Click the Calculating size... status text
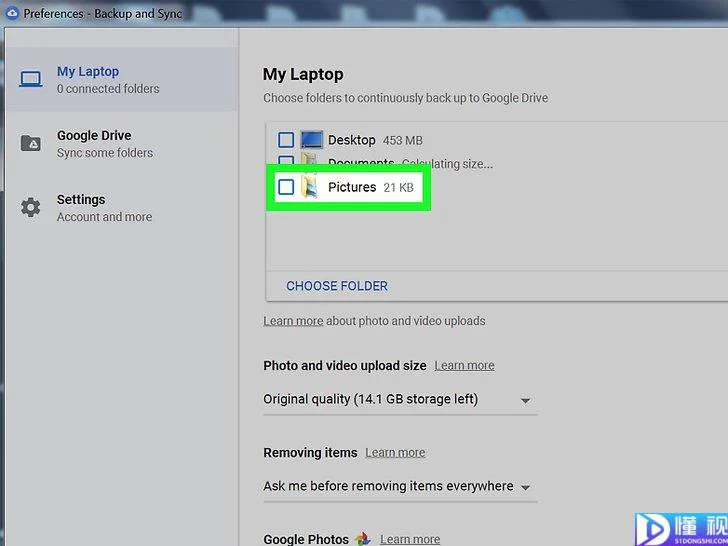Screen dimensions: 728x546 click(447, 164)
